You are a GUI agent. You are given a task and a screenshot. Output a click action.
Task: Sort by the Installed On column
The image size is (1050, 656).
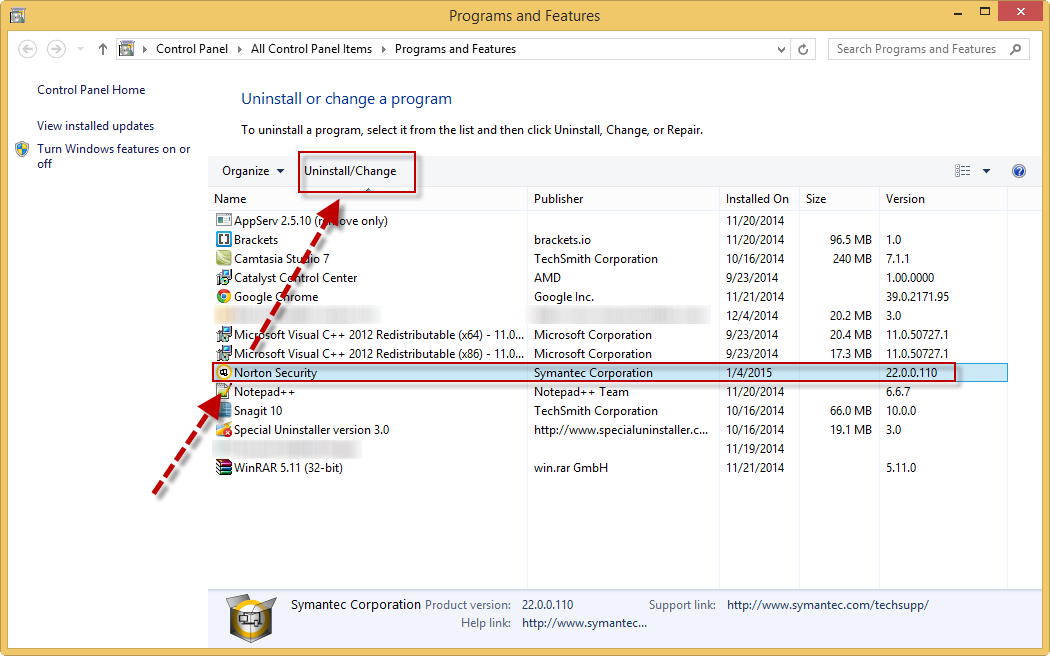pos(757,199)
